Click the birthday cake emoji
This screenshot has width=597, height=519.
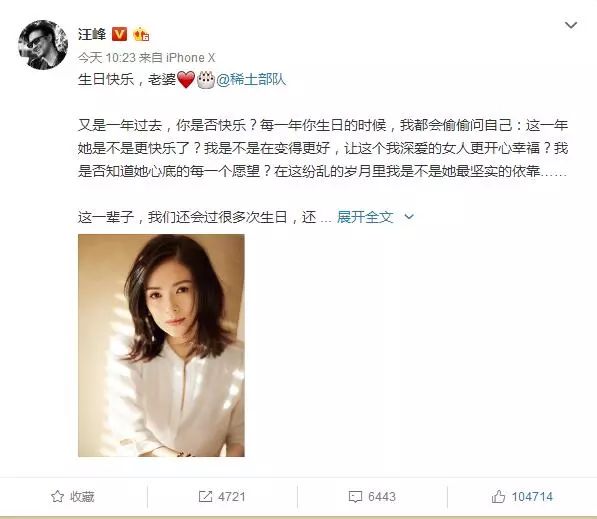[x=206, y=80]
